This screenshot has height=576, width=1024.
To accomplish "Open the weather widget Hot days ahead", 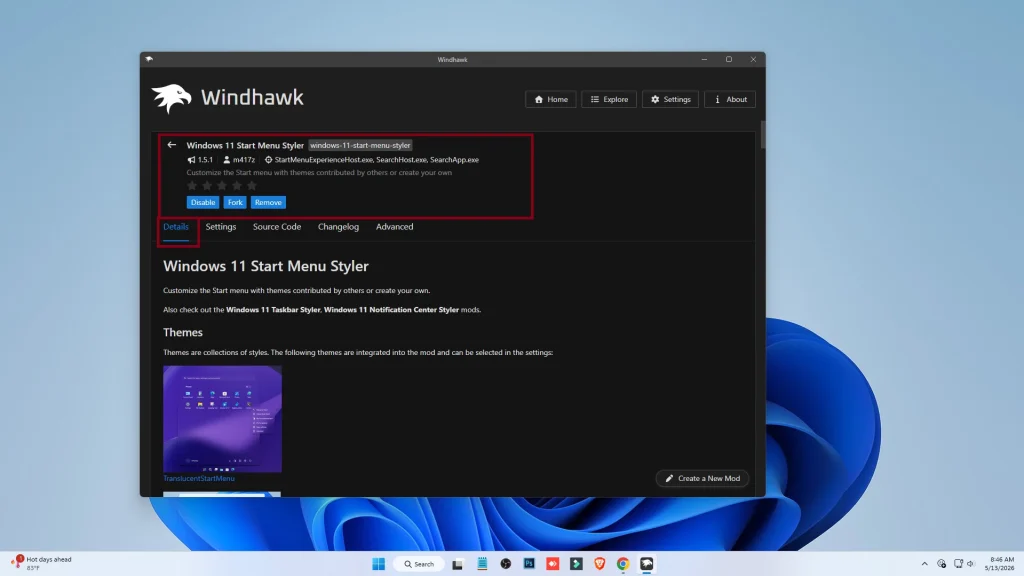I will [40, 563].
